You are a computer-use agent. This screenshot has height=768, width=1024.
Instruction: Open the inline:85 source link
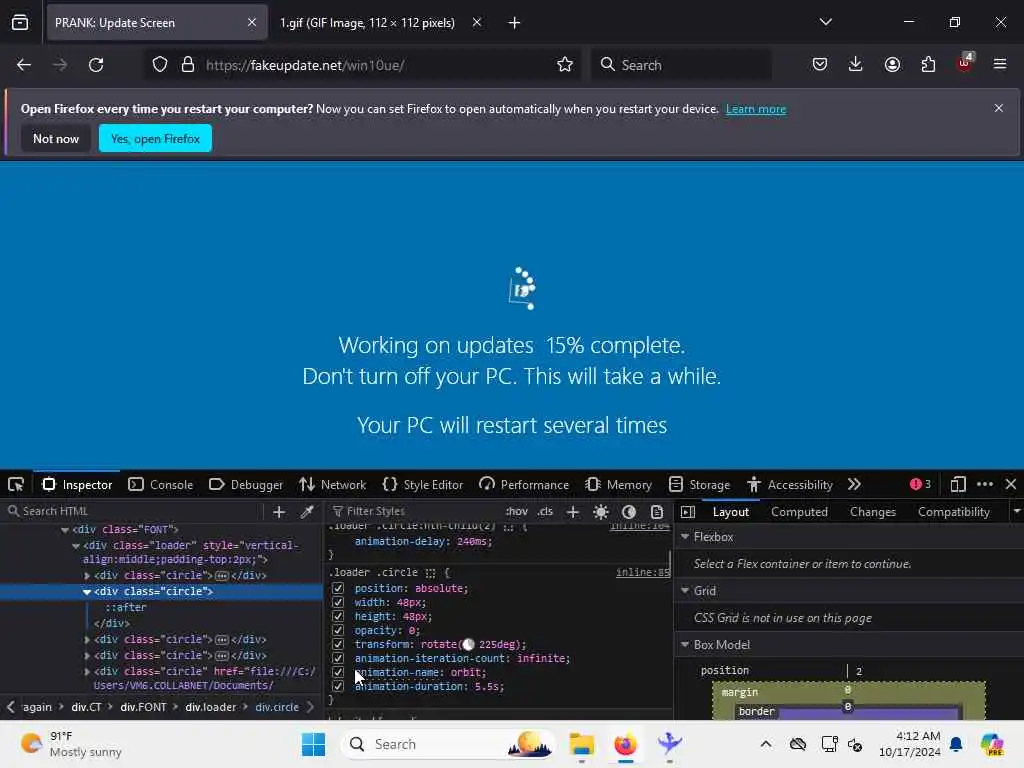coord(643,573)
